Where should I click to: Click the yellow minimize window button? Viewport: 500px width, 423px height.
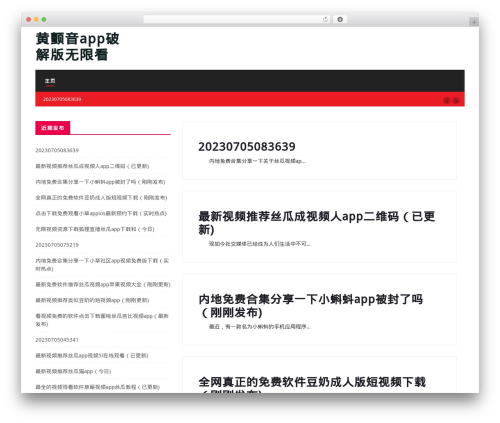(x=36, y=20)
